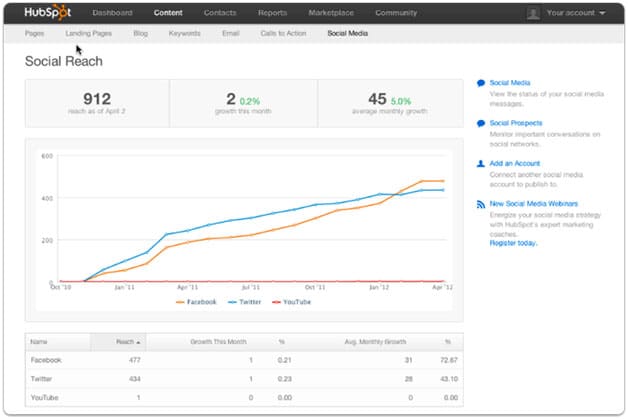The image size is (628, 419).
Task: Select the Social Media sub-tab
Action: [348, 33]
